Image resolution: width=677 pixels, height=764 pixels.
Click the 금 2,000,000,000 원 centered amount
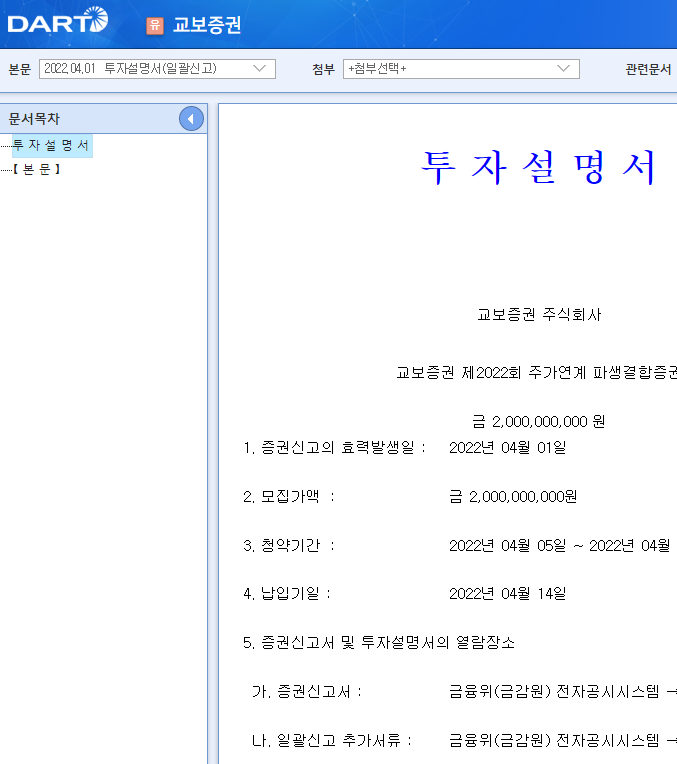coord(539,421)
